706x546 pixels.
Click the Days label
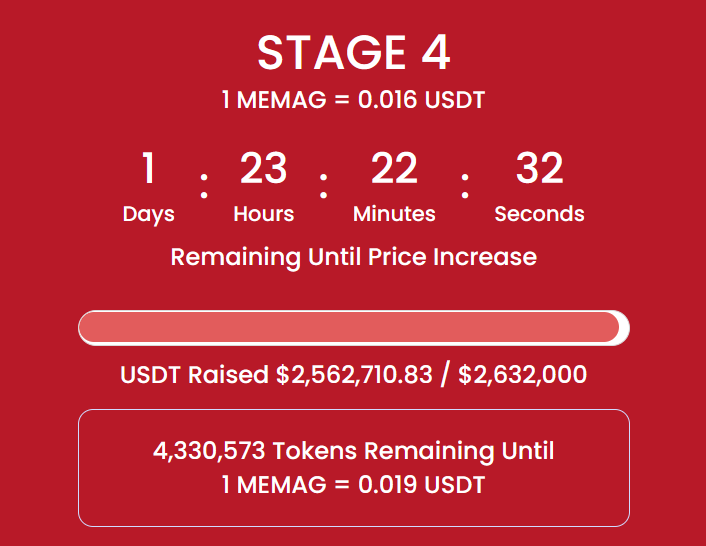tap(149, 214)
